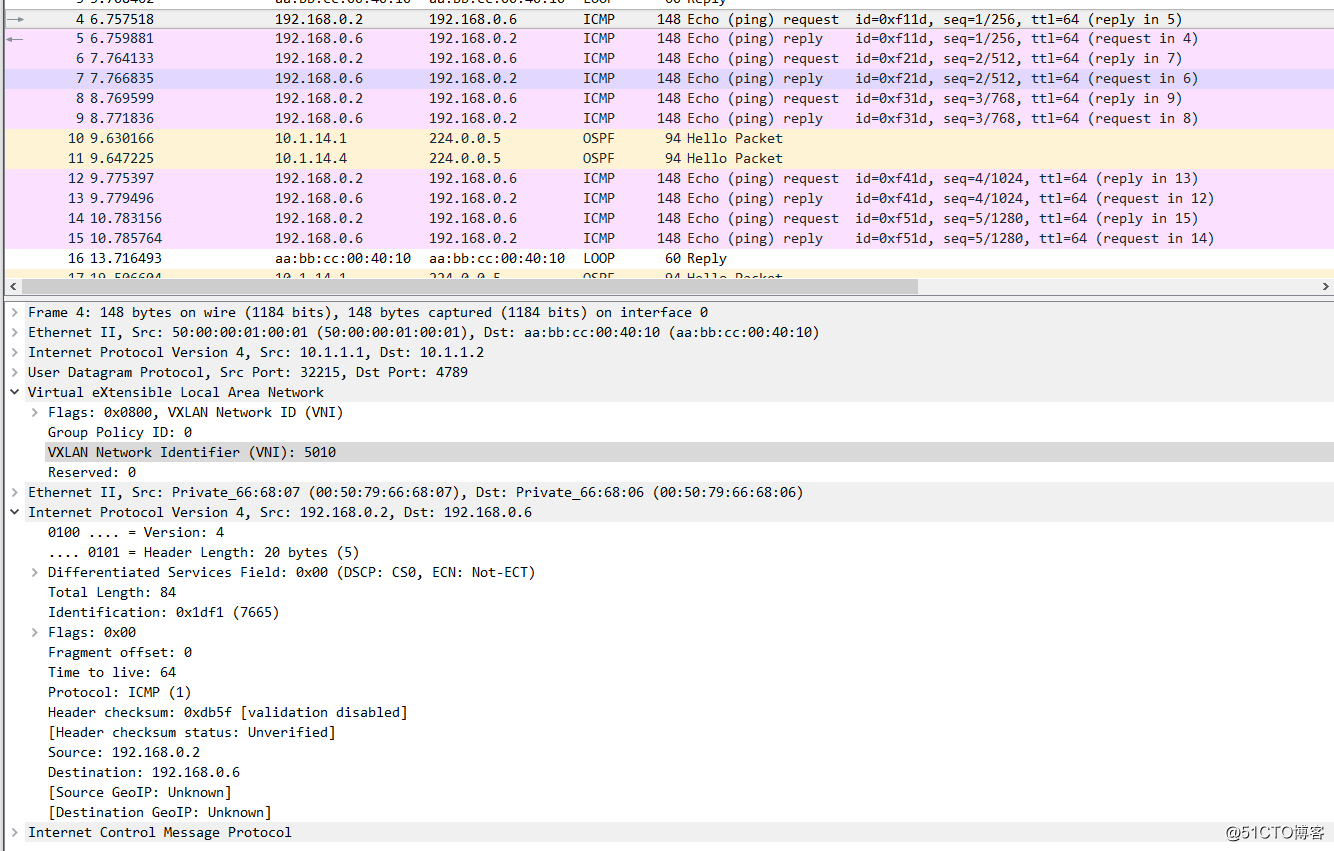Select Source: 192.168.0.2 field

click(124, 752)
